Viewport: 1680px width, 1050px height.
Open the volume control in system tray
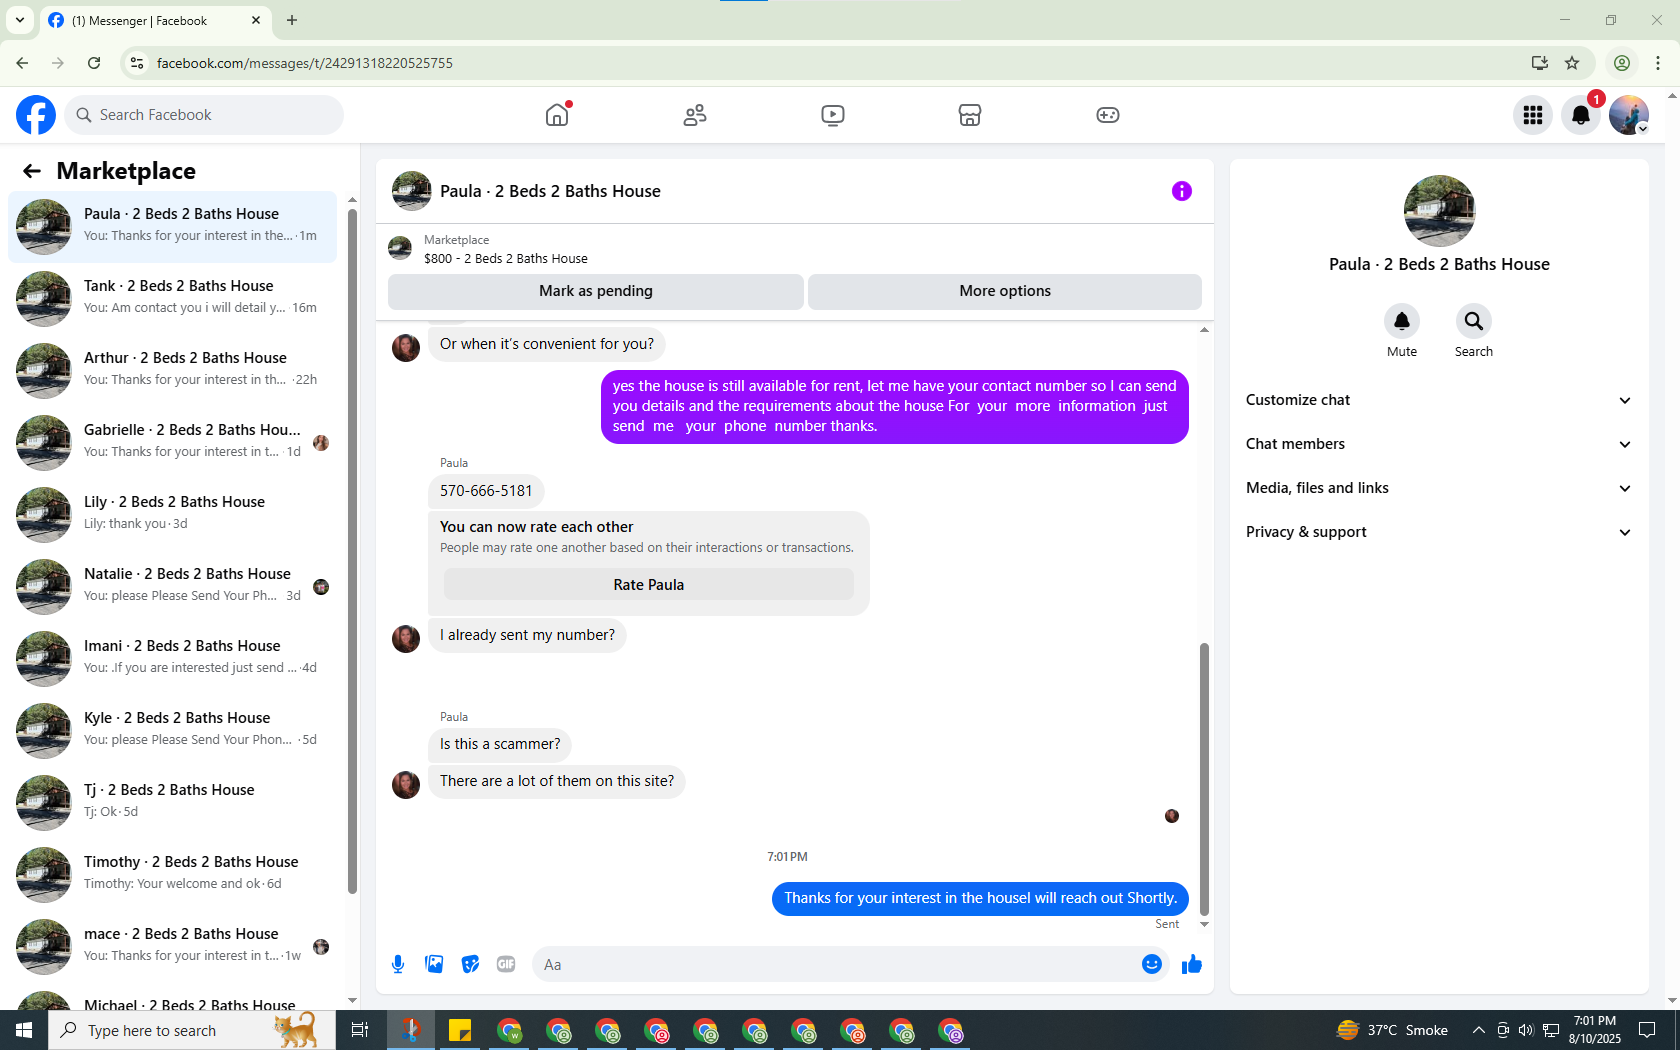(1526, 1030)
